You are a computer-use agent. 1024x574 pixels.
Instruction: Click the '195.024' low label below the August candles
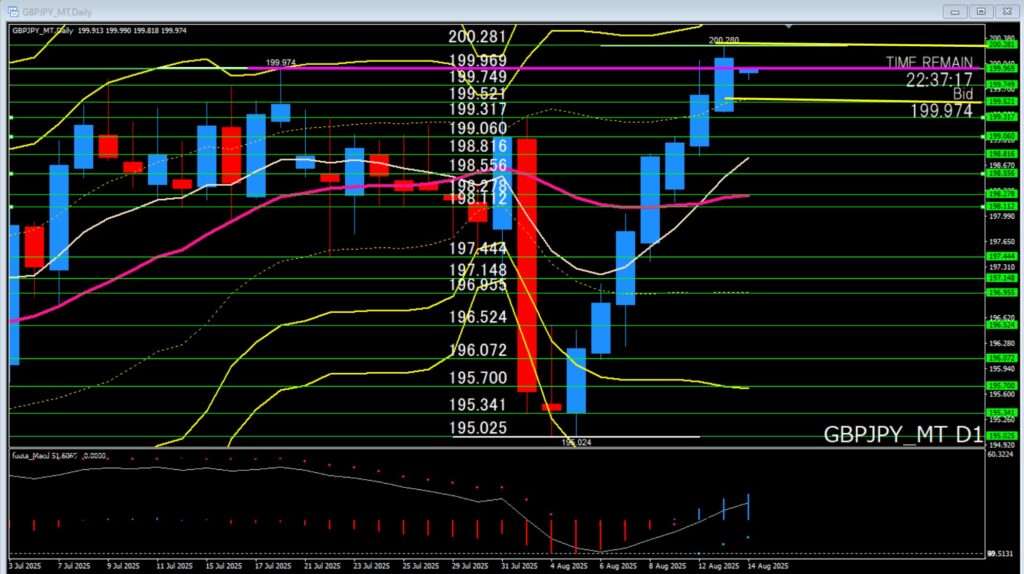[576, 442]
